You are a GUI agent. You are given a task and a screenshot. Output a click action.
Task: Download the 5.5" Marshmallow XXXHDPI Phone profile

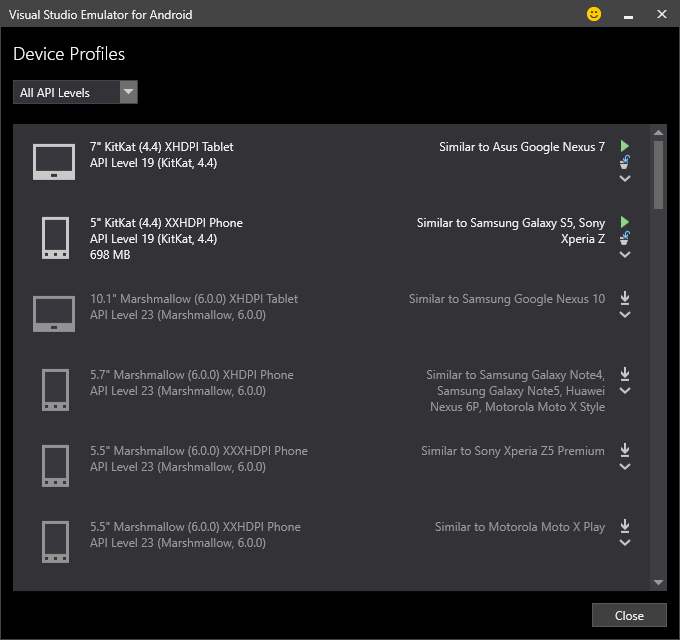(625, 450)
